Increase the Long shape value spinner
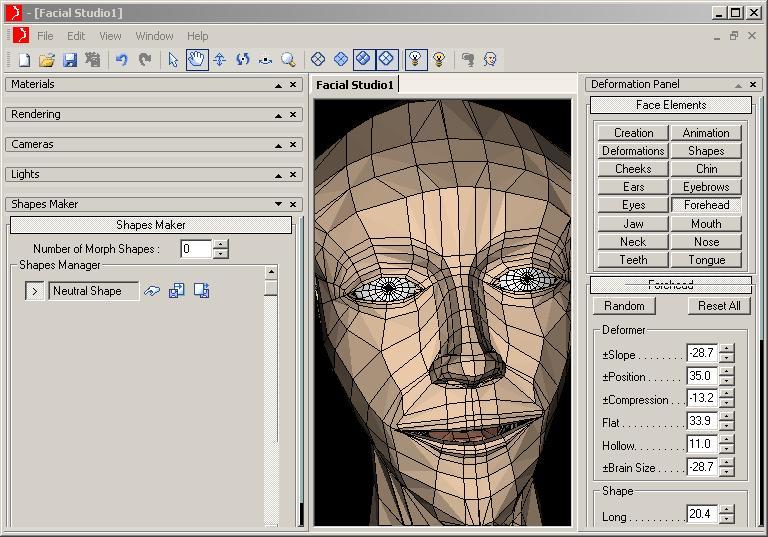 click(727, 510)
